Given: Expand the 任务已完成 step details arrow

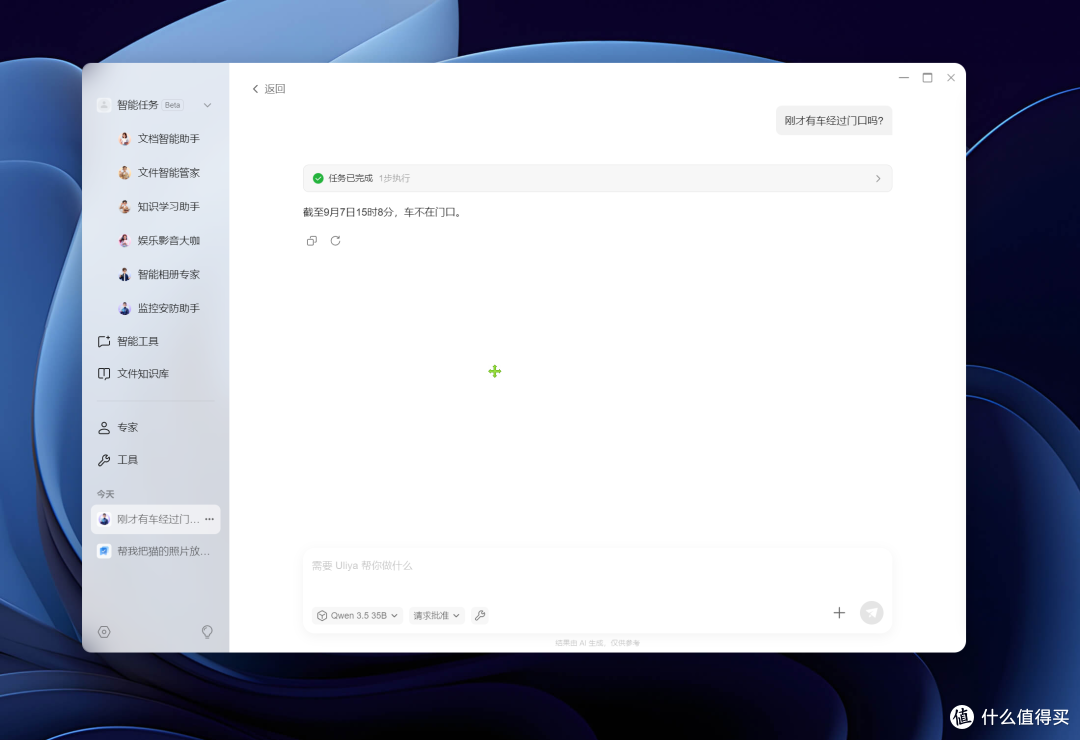Looking at the screenshot, I should pyautogui.click(x=878, y=178).
